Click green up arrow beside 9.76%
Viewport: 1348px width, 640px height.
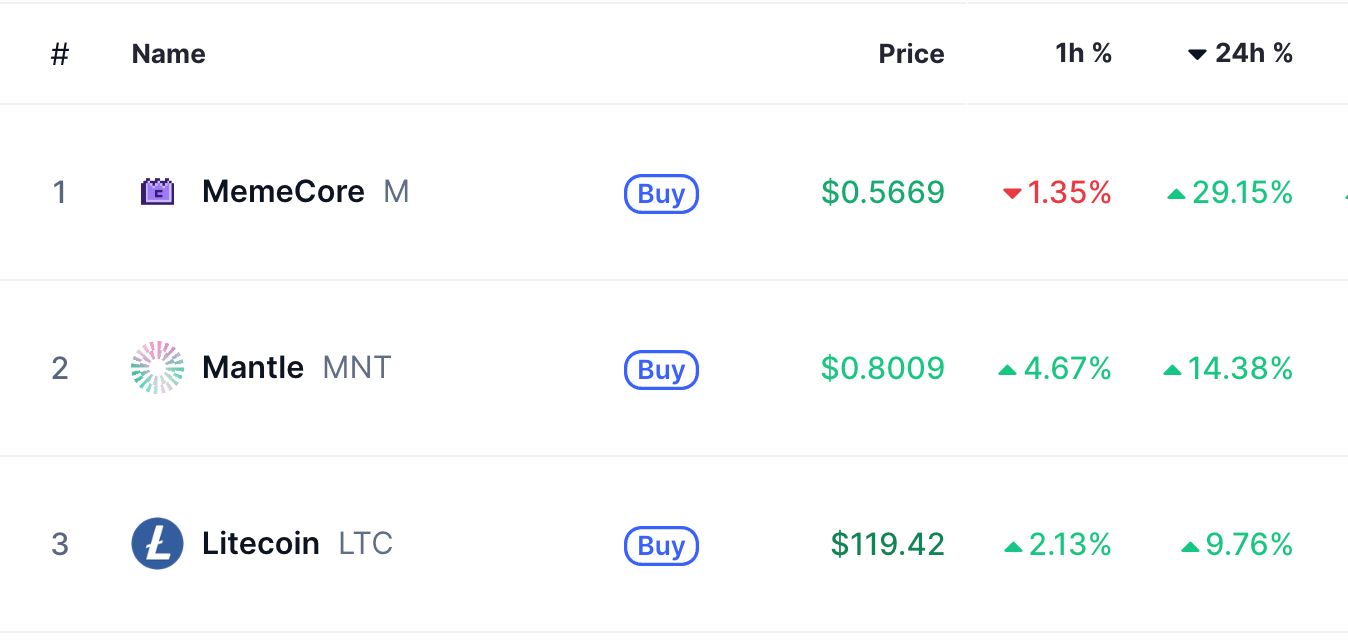(1190, 546)
